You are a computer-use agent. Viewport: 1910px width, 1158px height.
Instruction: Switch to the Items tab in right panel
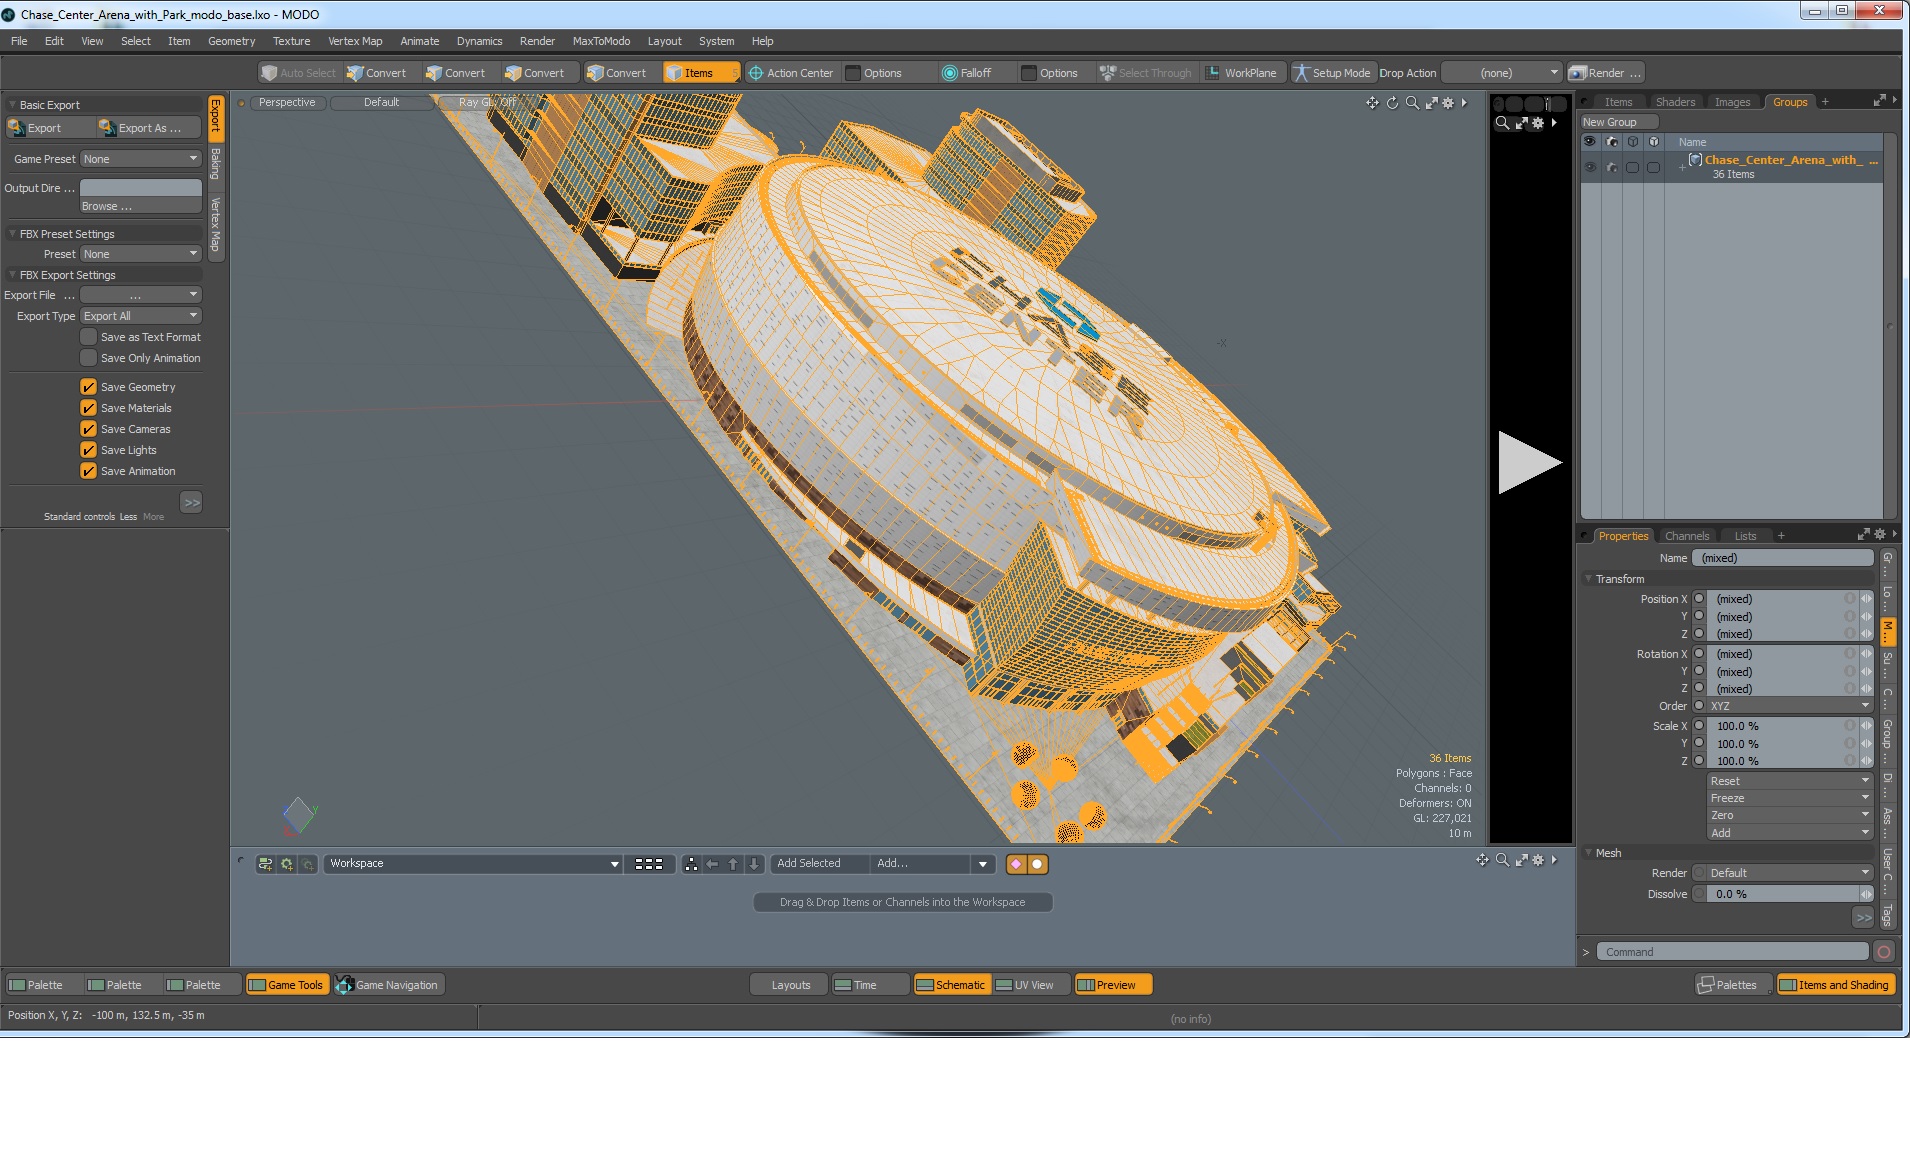pyautogui.click(x=1618, y=102)
